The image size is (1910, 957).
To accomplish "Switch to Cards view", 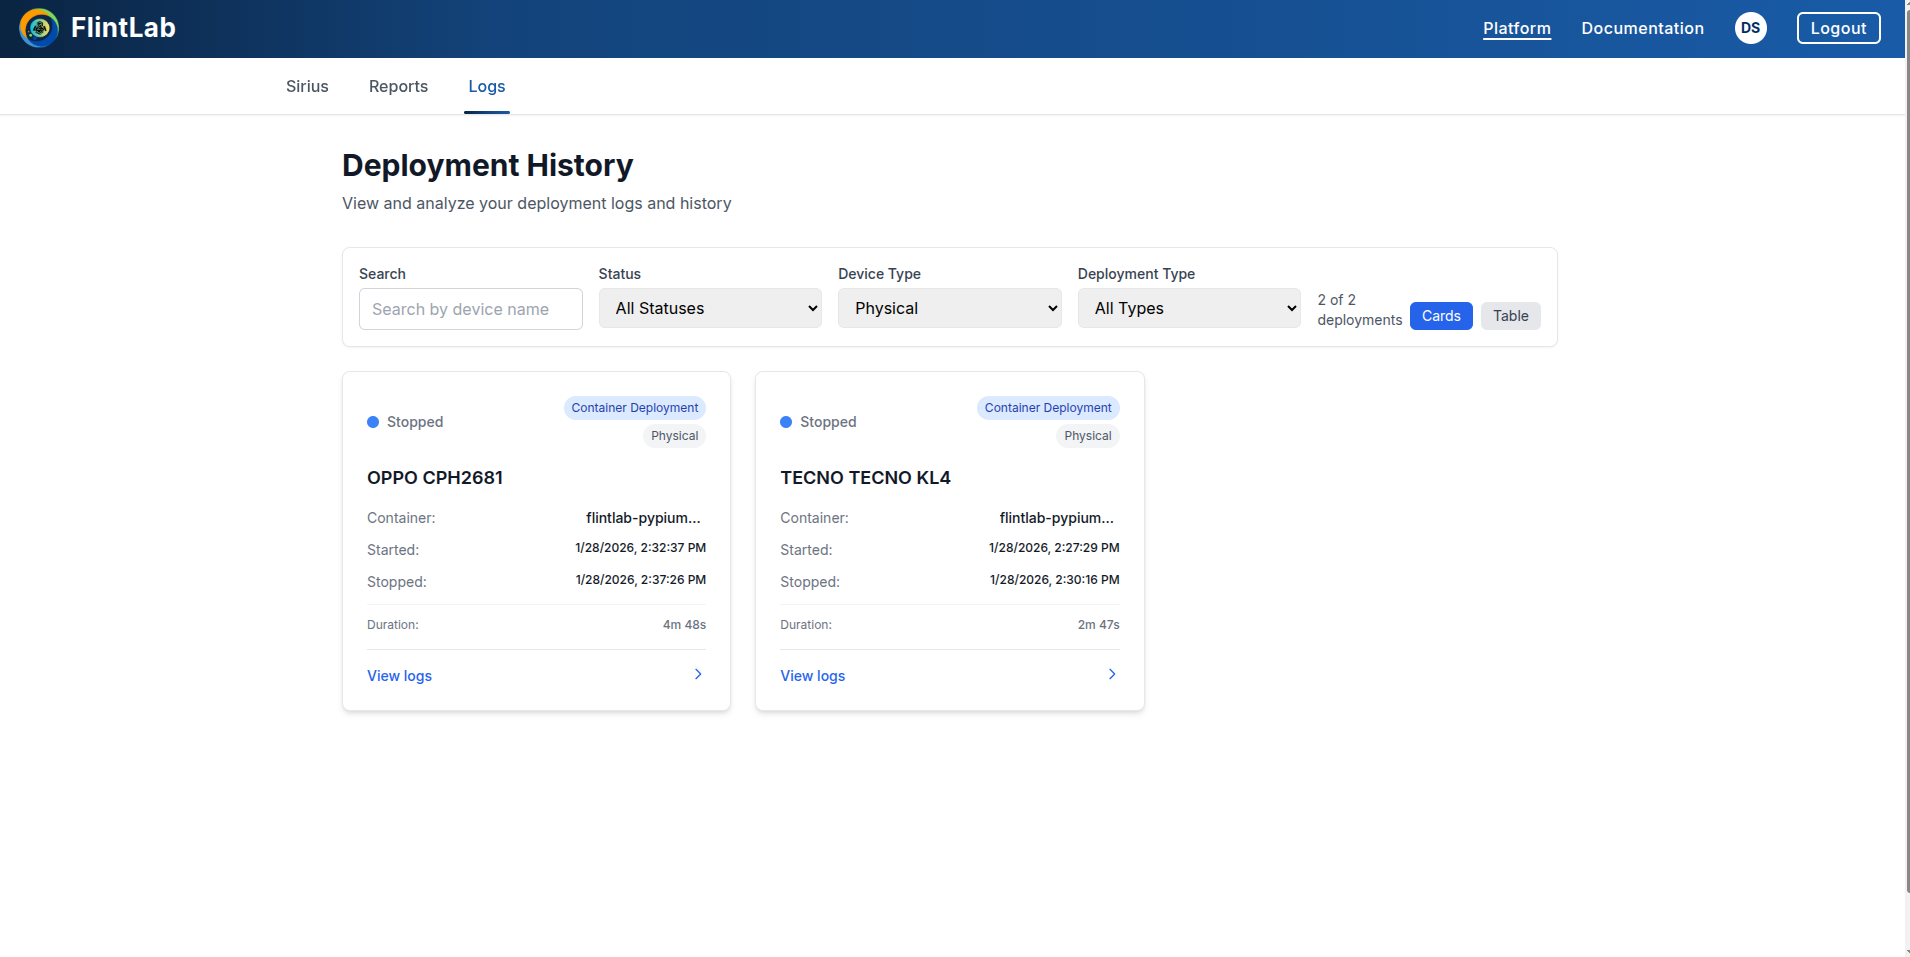I will [x=1441, y=316].
